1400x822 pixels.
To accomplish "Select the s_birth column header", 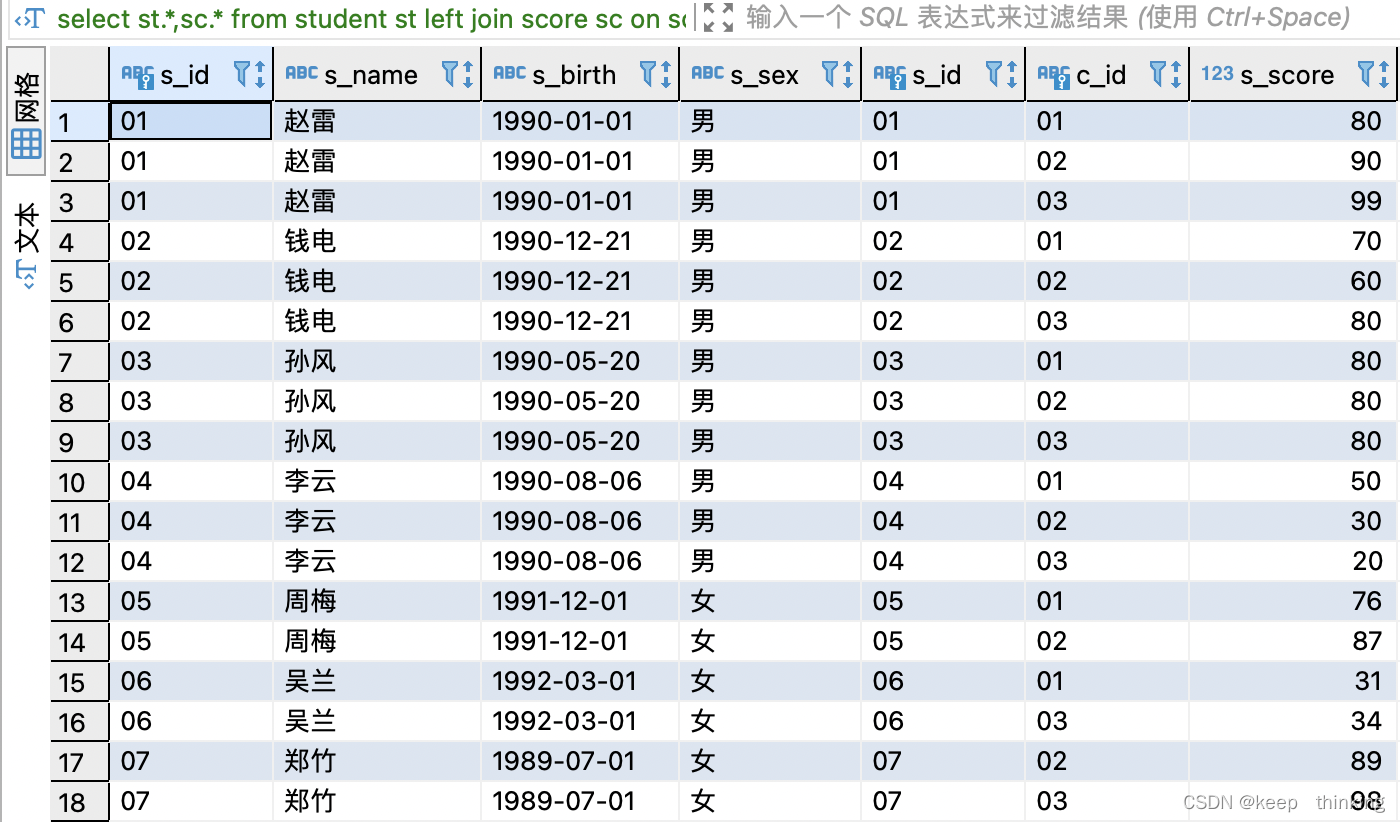I will tap(580, 74).
